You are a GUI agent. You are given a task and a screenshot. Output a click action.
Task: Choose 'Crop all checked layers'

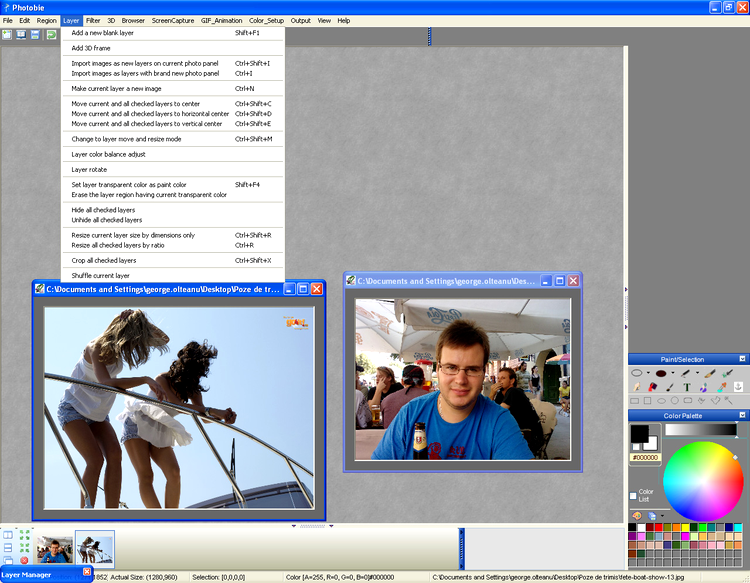click(173, 261)
